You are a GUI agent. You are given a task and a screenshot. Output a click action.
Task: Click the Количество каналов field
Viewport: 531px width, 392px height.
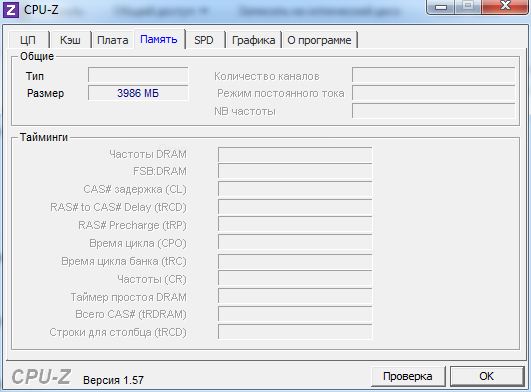coord(433,75)
